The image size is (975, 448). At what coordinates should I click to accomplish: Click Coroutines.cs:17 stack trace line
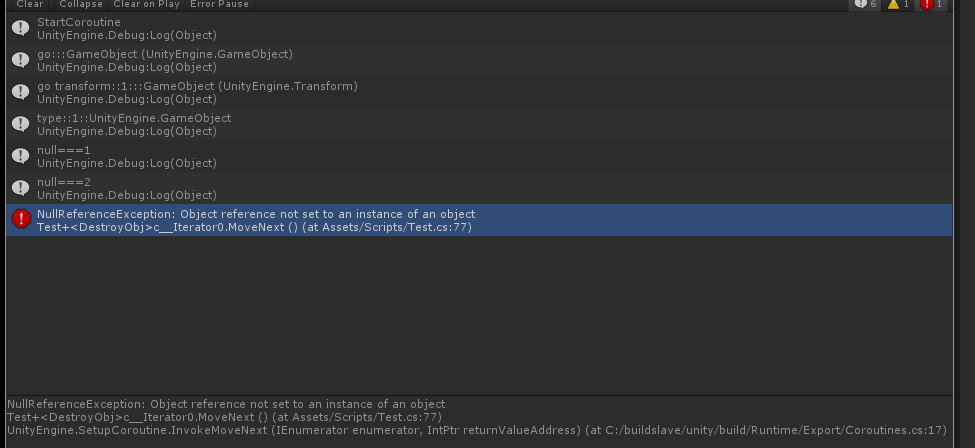tap(476, 430)
